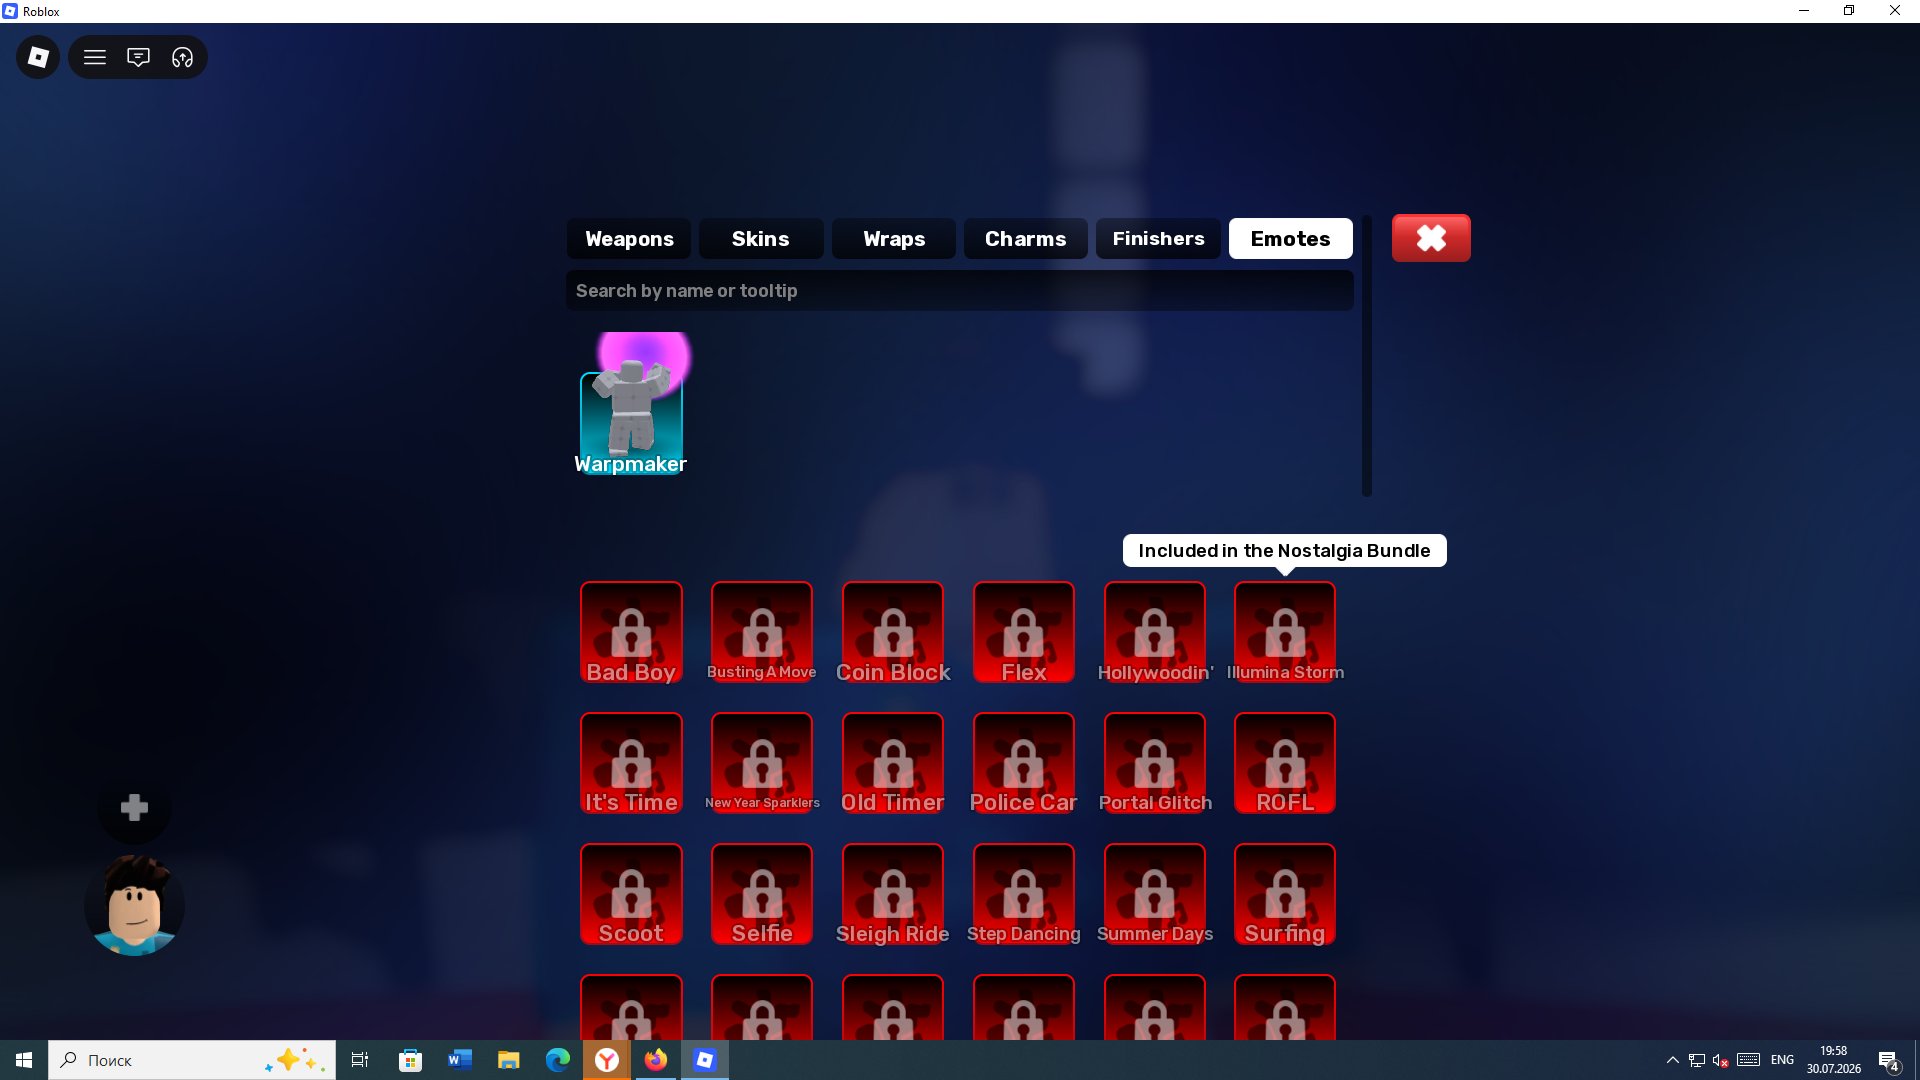Select the locked Police Car emote
1920x1080 pixels.
1024,763
